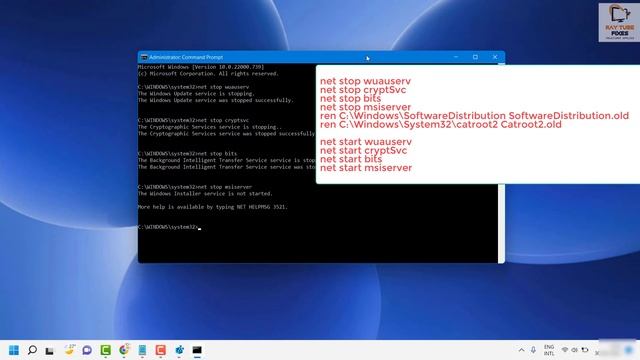
Task: Open the volume speaker tray icon
Action: (575, 350)
